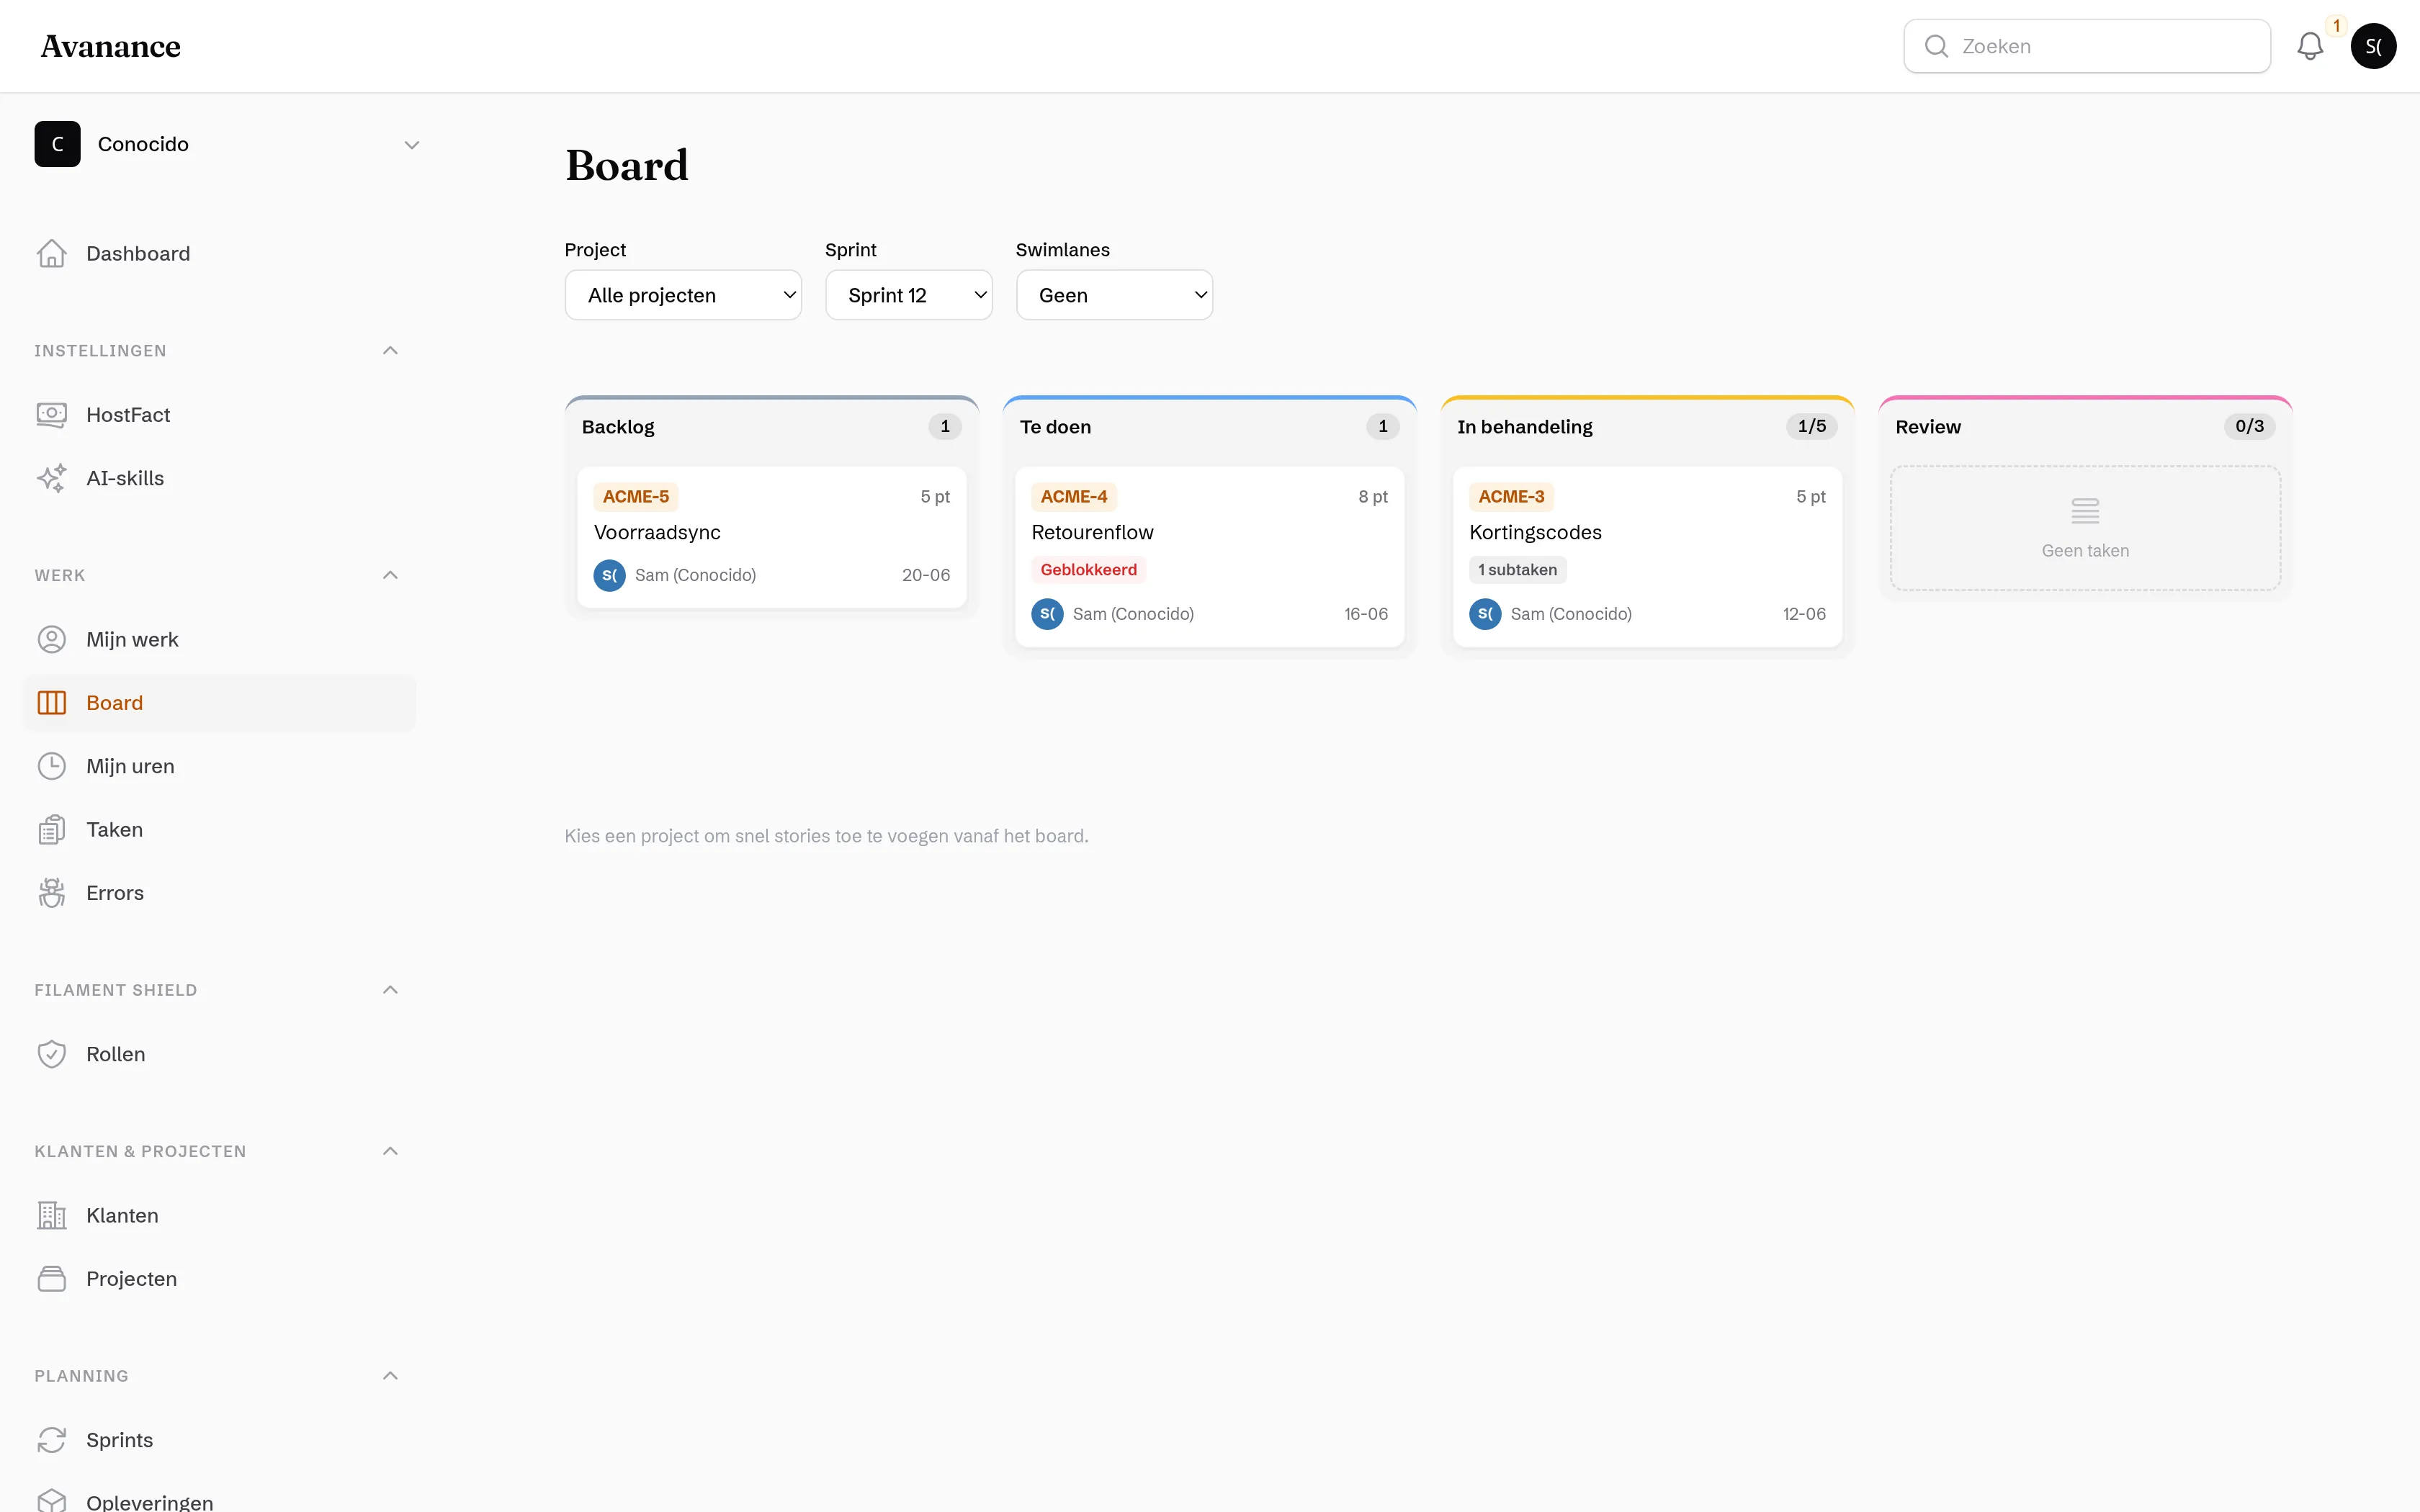Collapse the Instellingen sidebar section
2420x1512 pixels.
(390, 351)
